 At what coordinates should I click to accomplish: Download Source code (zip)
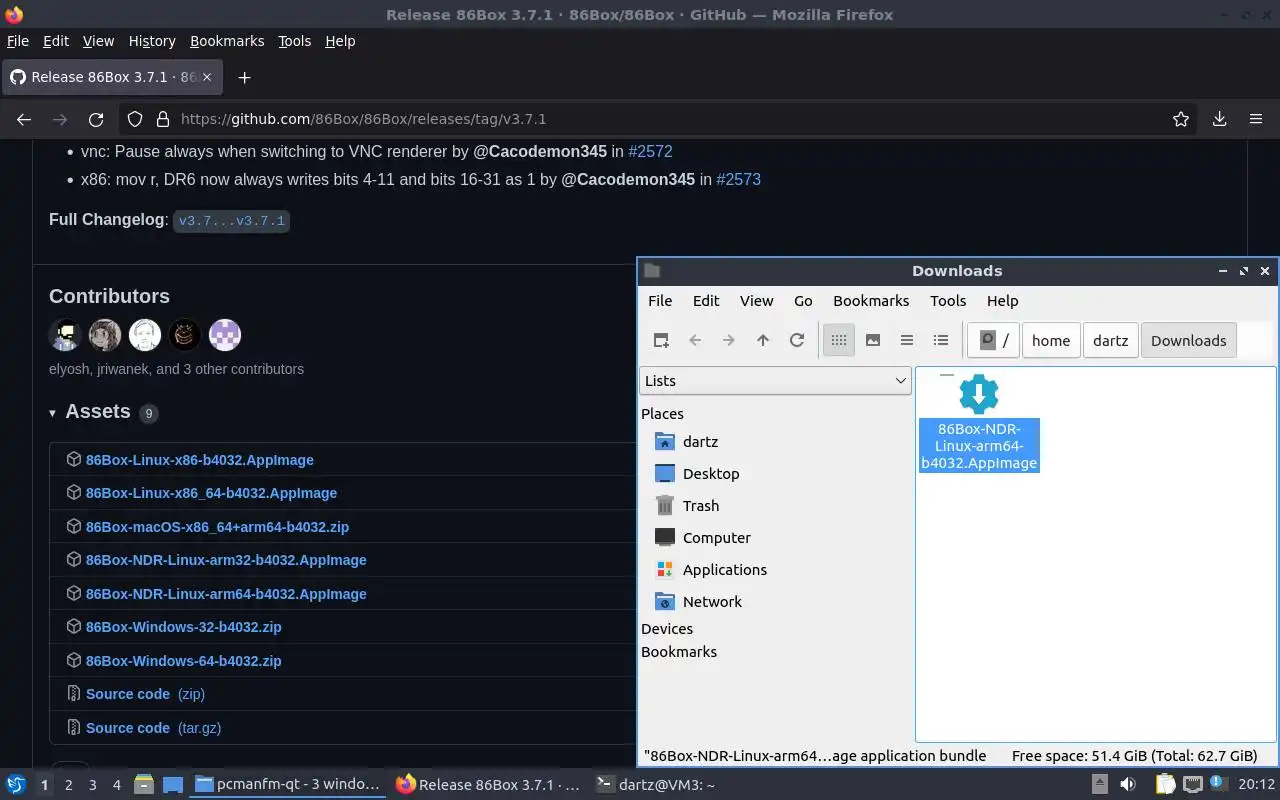pyautogui.click(x=145, y=694)
